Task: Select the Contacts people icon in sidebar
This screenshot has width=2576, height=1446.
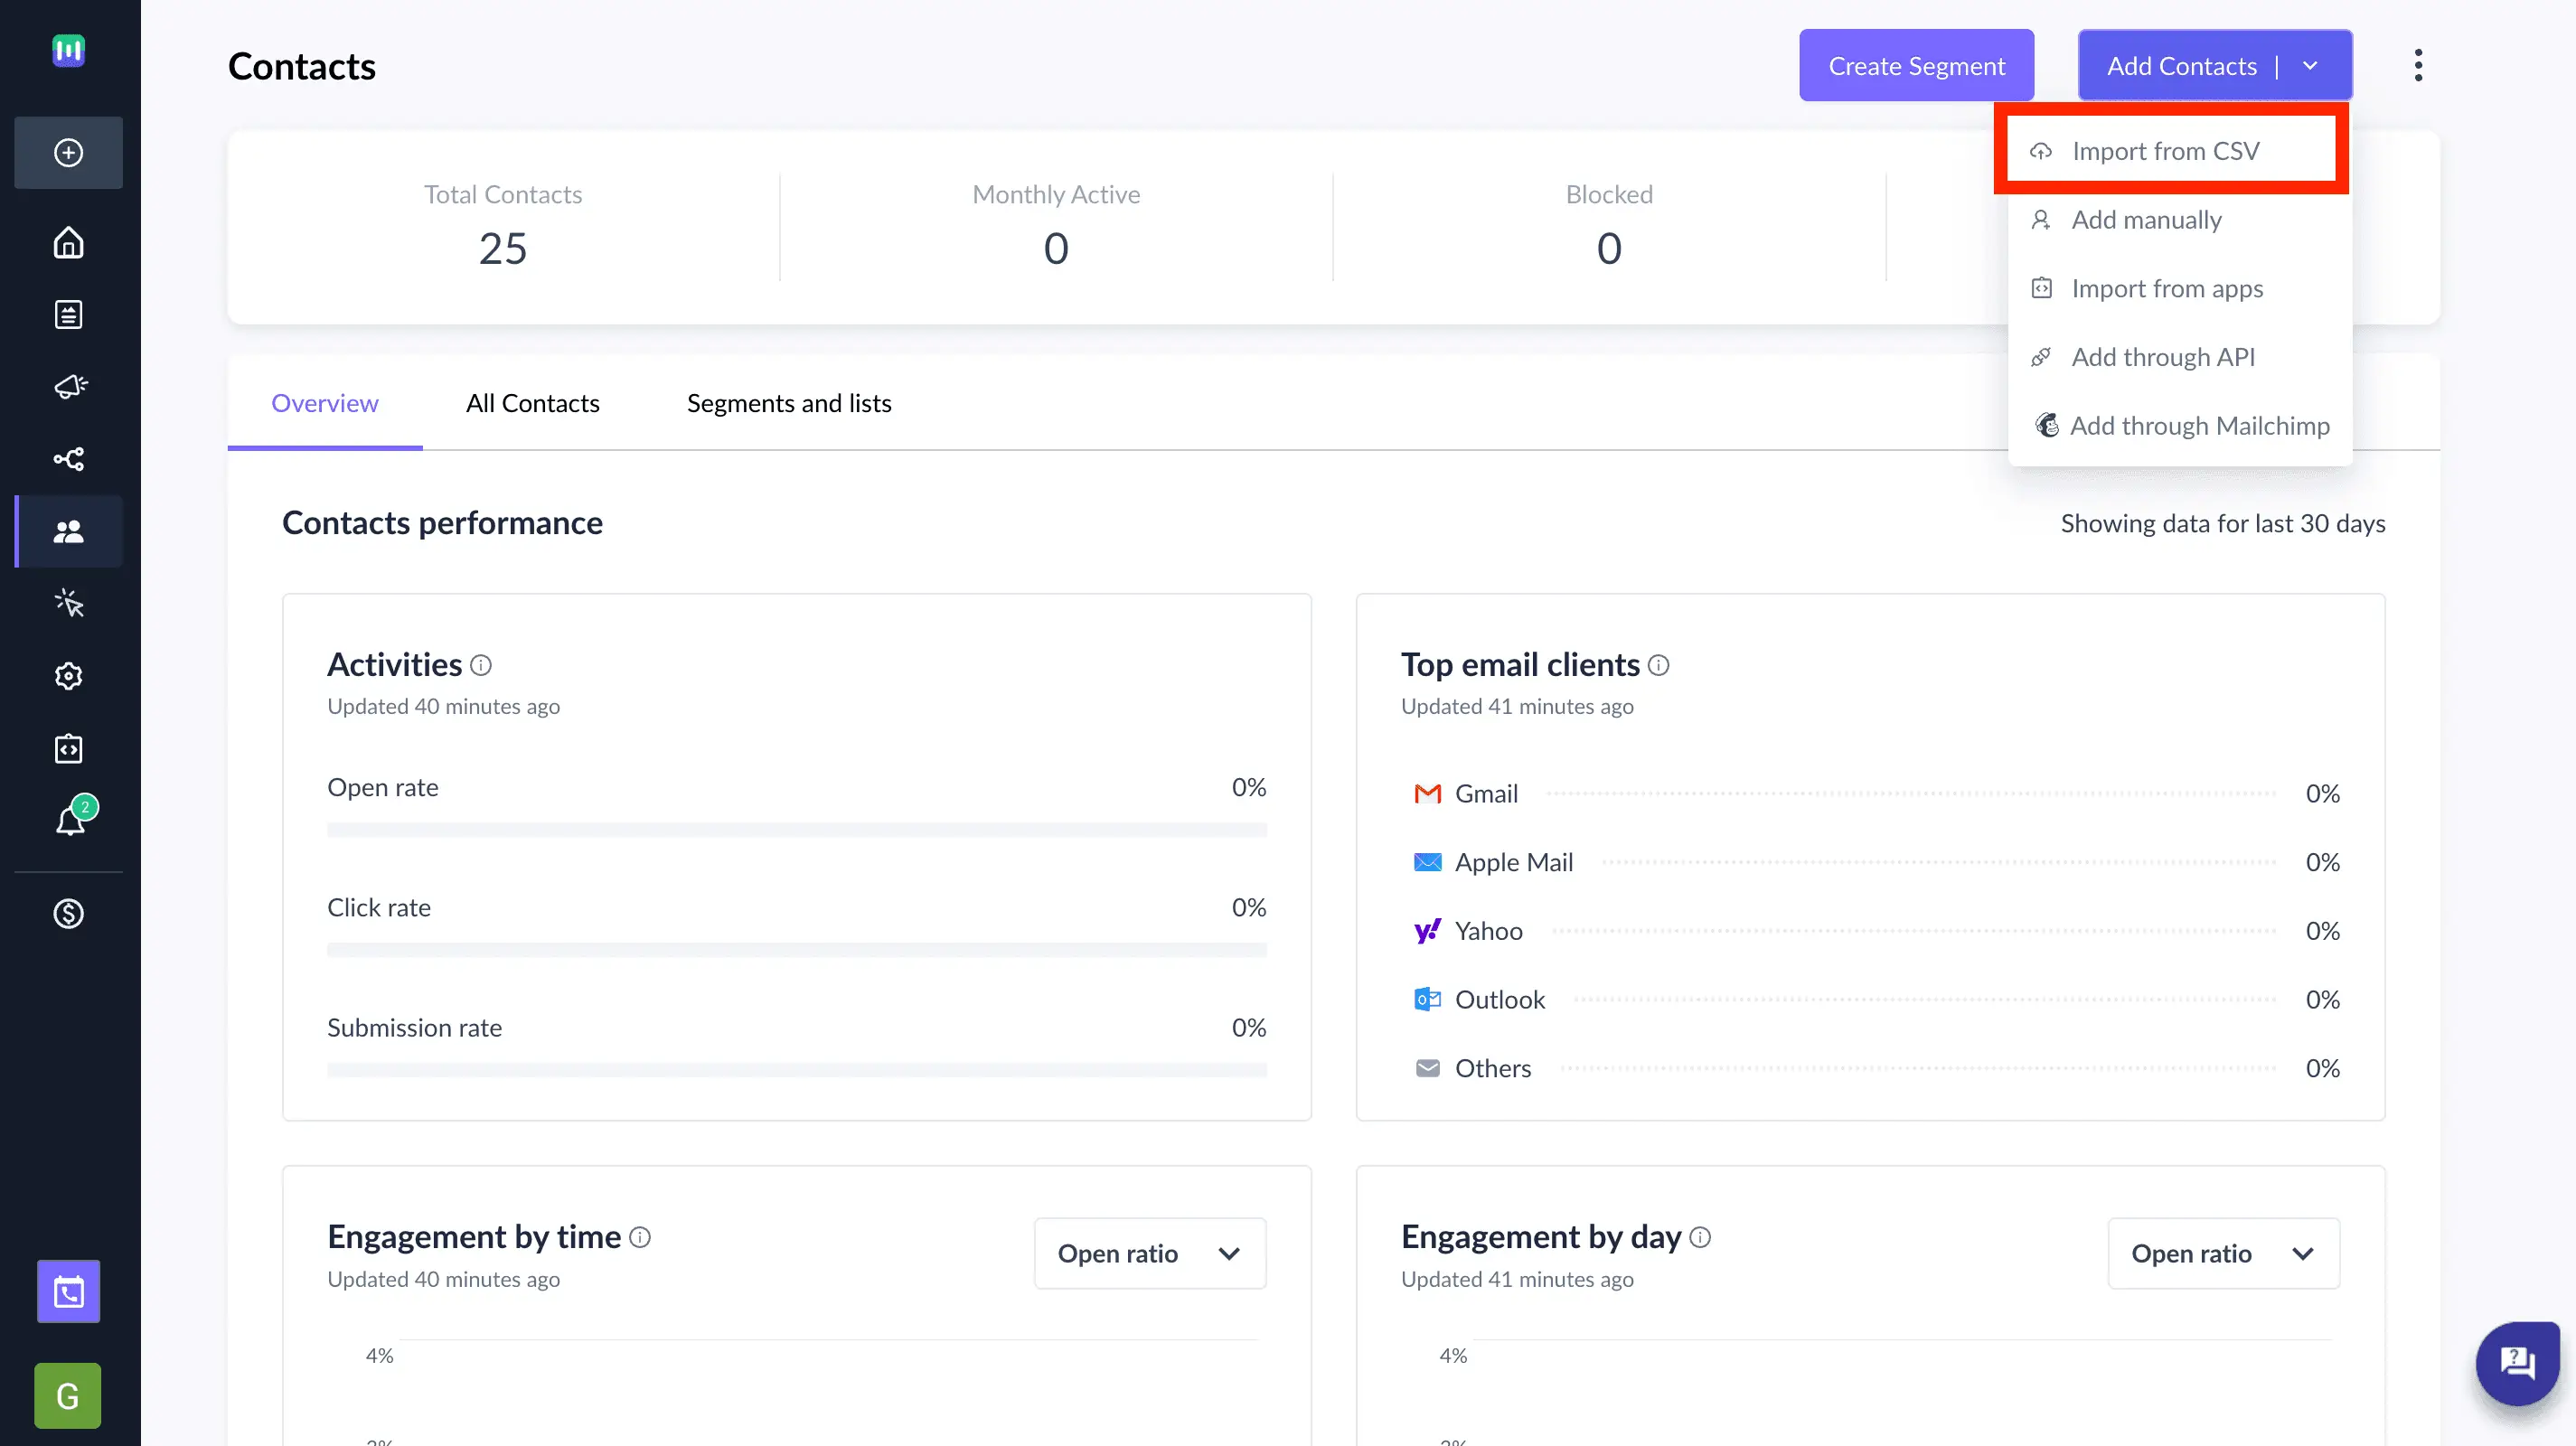Action: pos(67,531)
